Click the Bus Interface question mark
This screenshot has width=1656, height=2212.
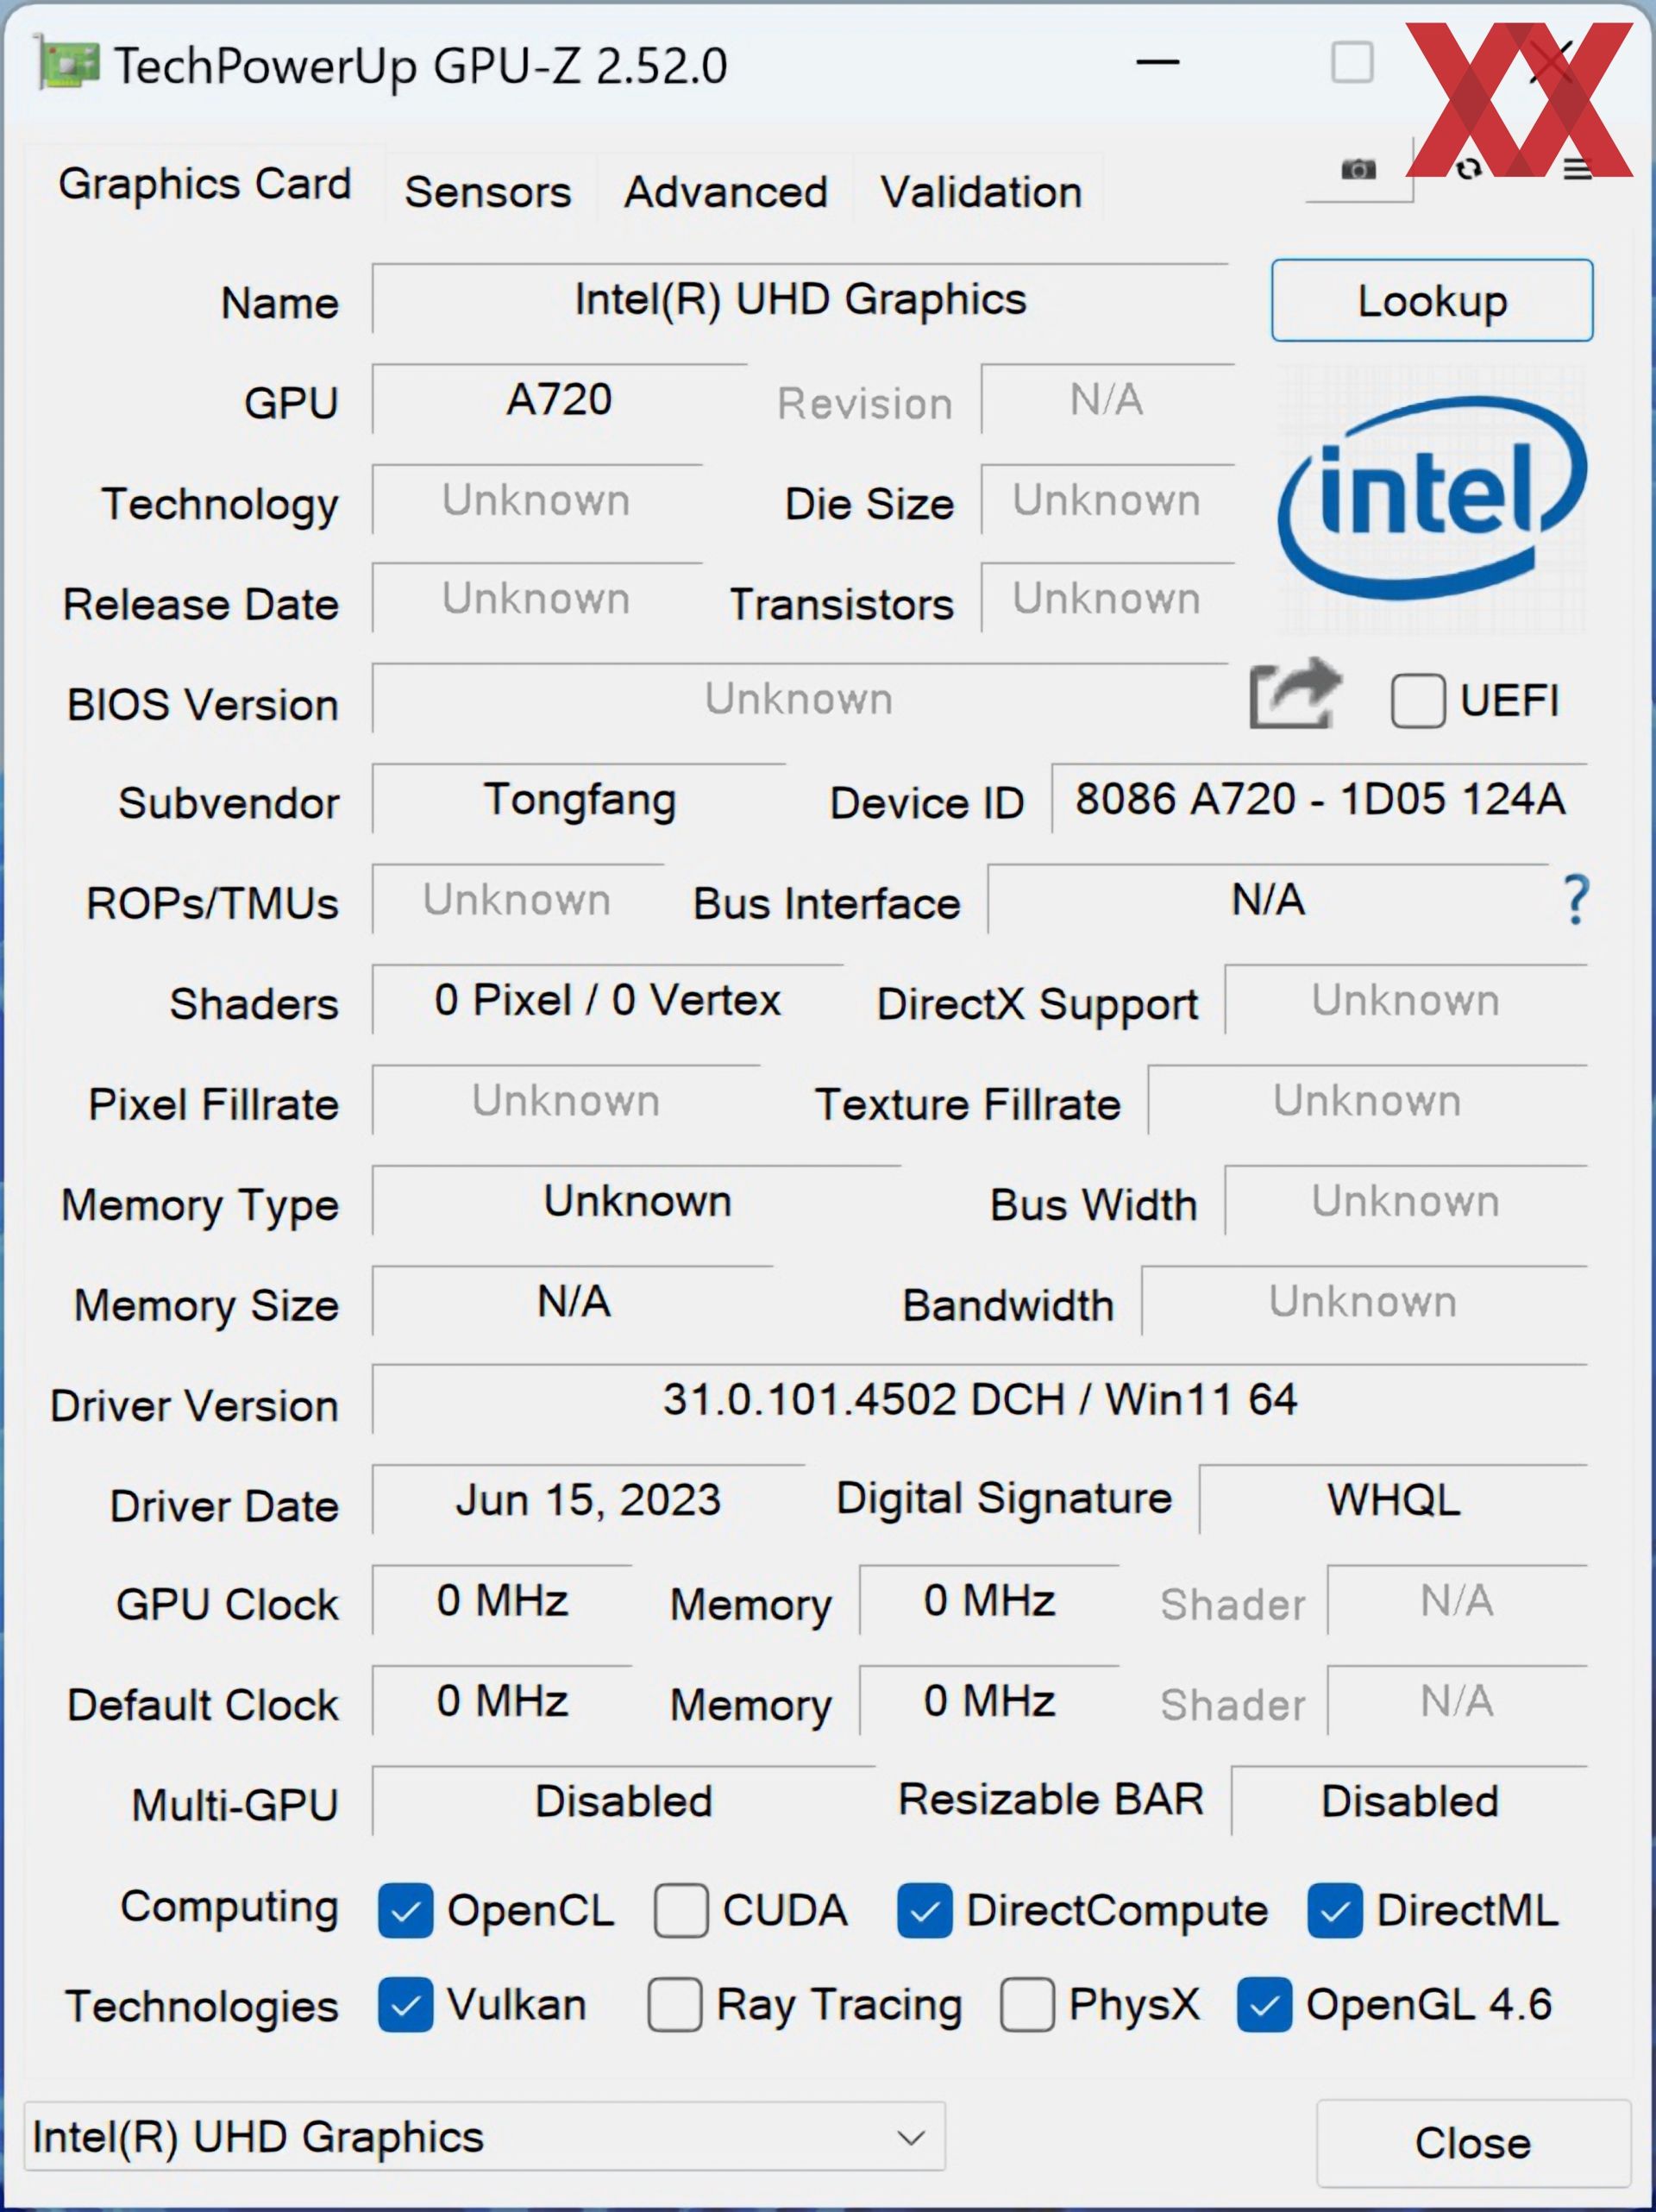point(1576,899)
